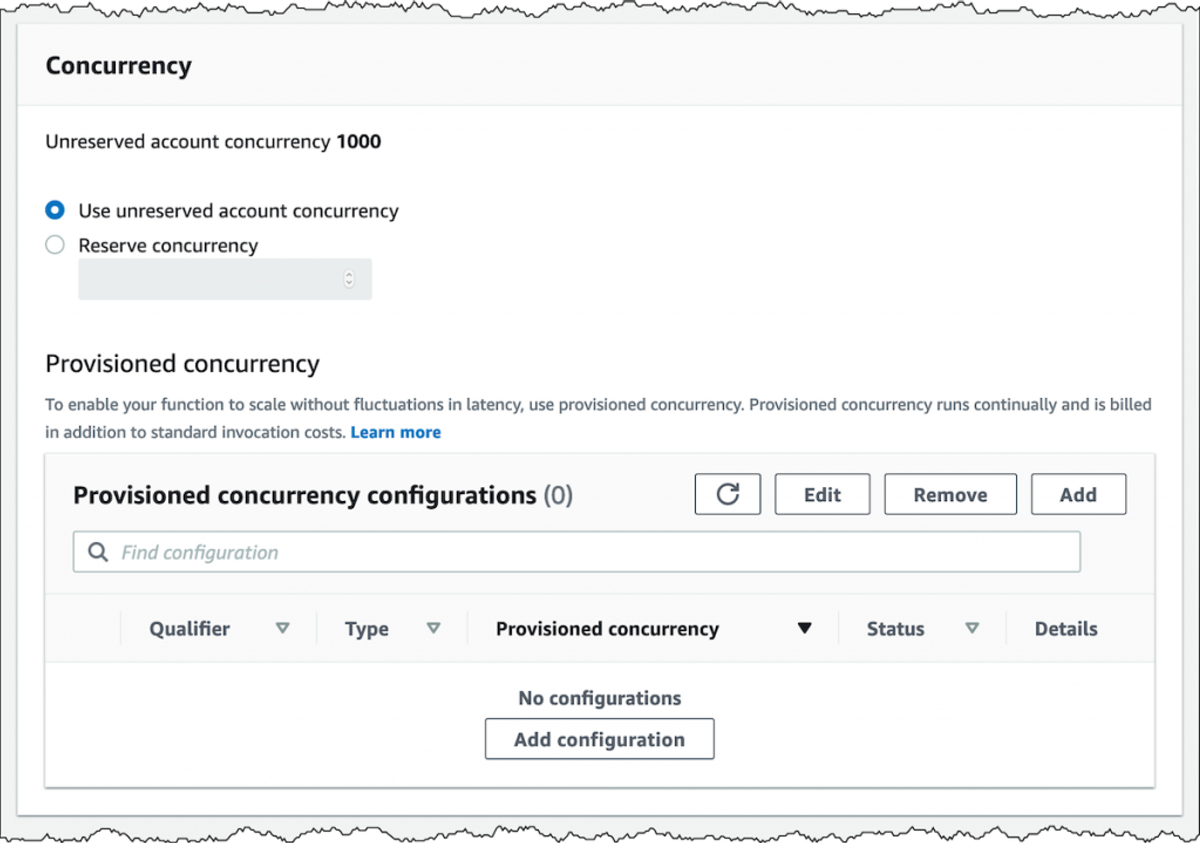Image resolution: width=1200 pixels, height=843 pixels.
Task: Click the search magnifier icon
Action: point(98,552)
